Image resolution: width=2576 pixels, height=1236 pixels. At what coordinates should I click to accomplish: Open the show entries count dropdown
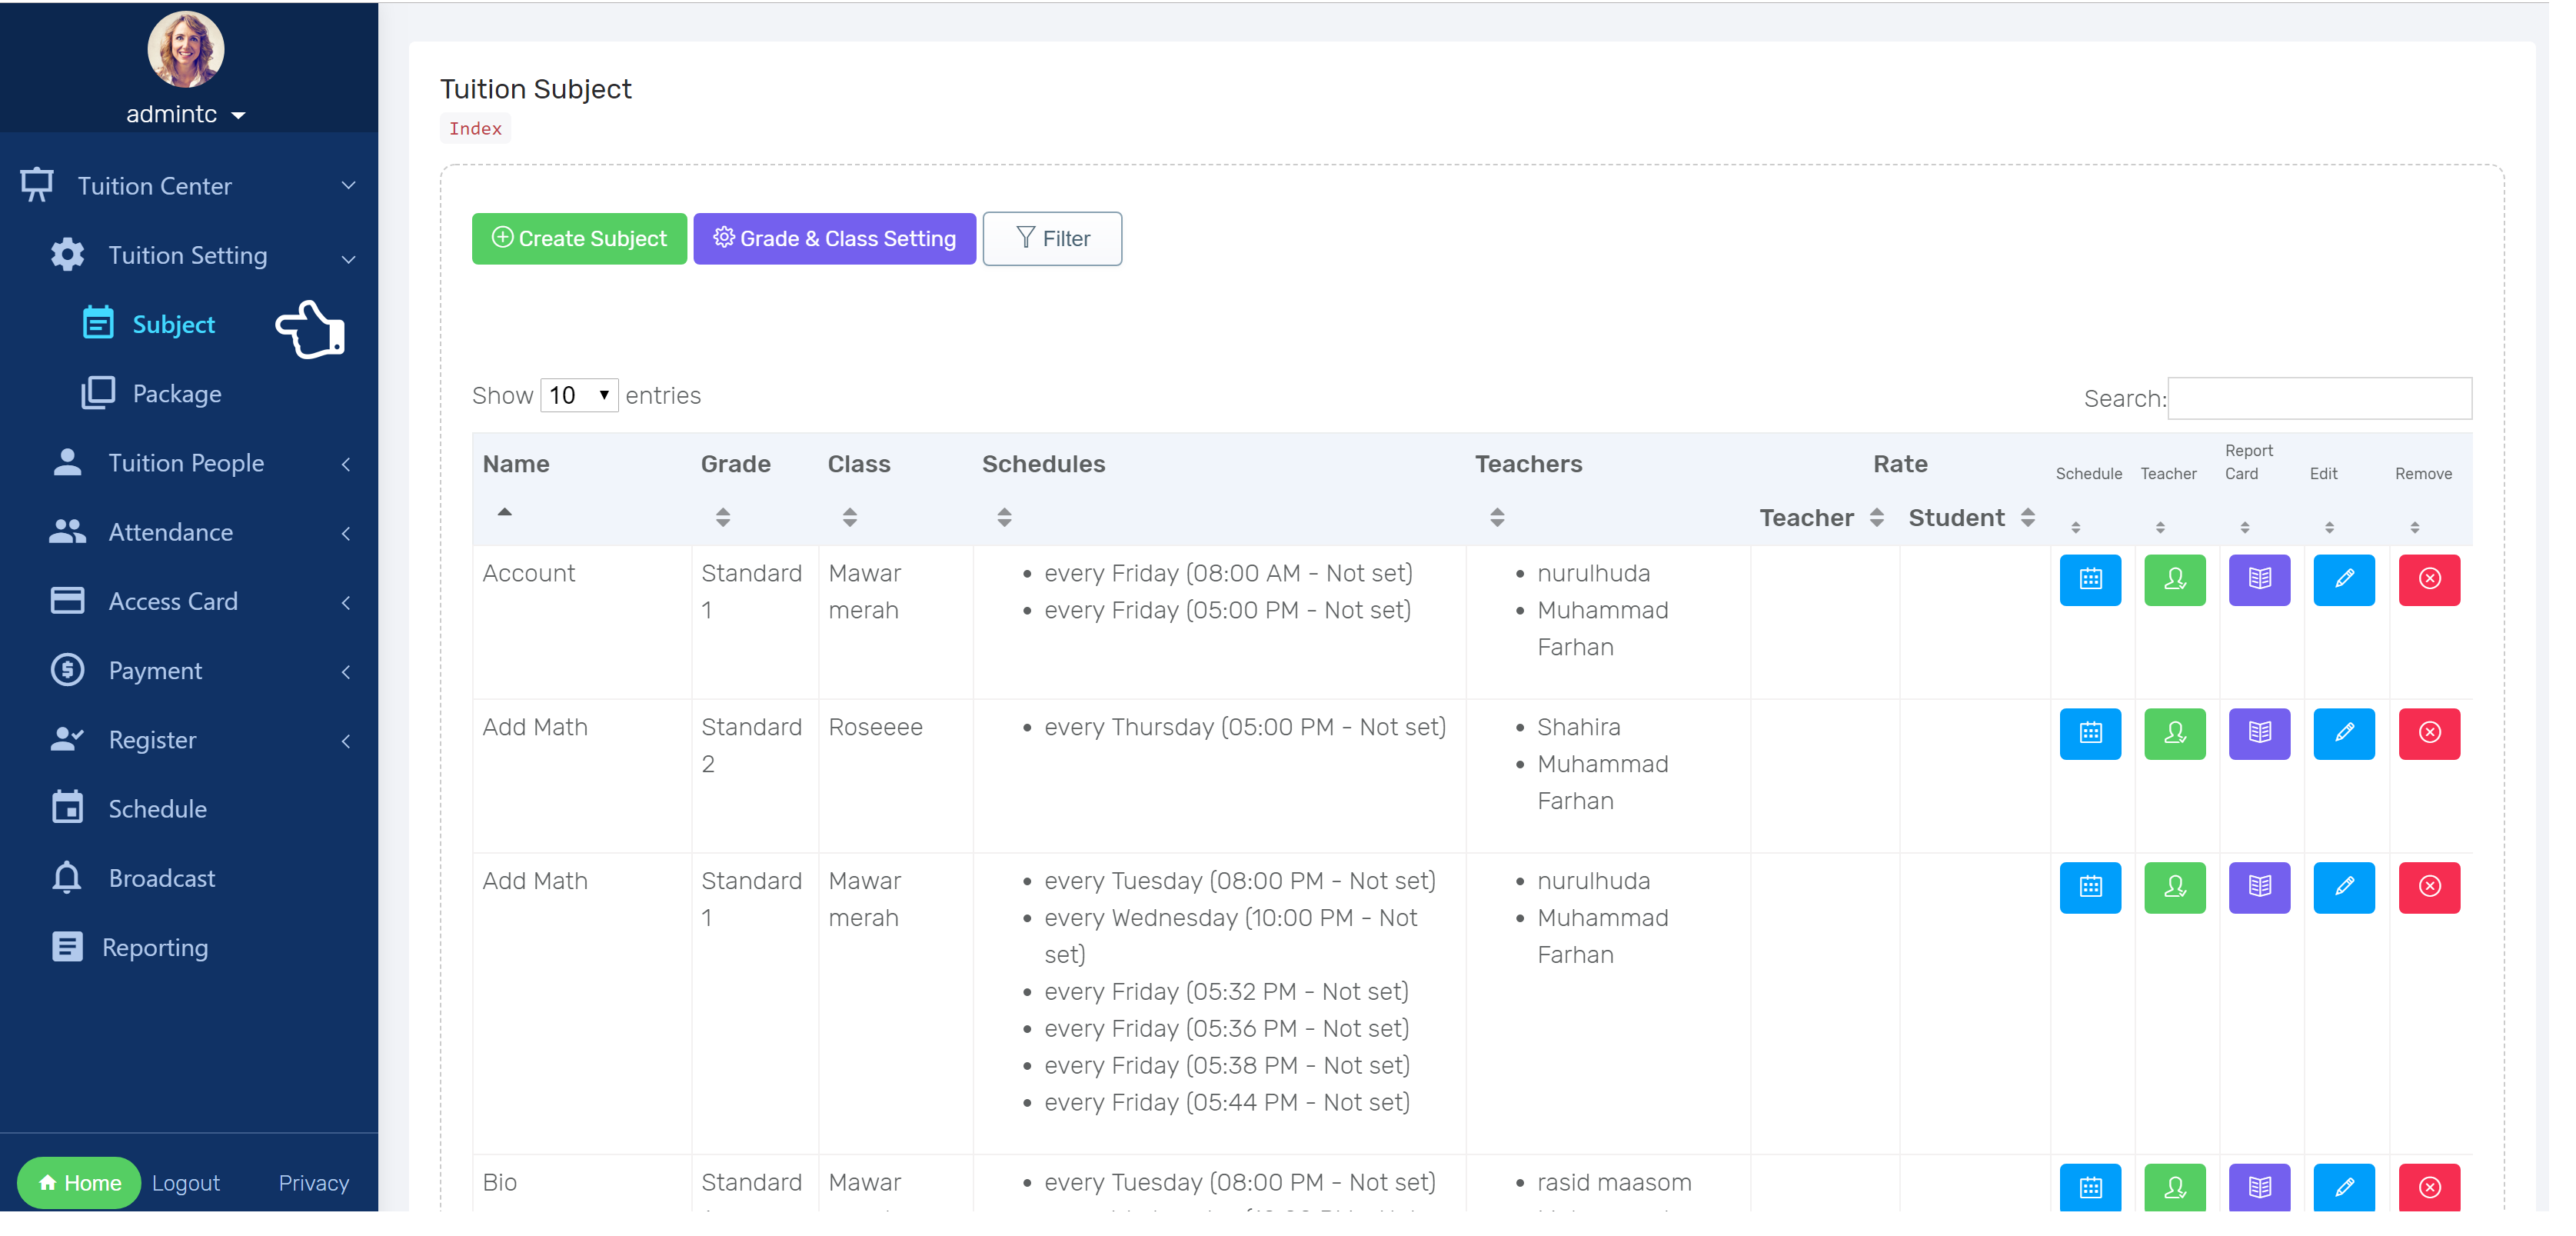(579, 395)
